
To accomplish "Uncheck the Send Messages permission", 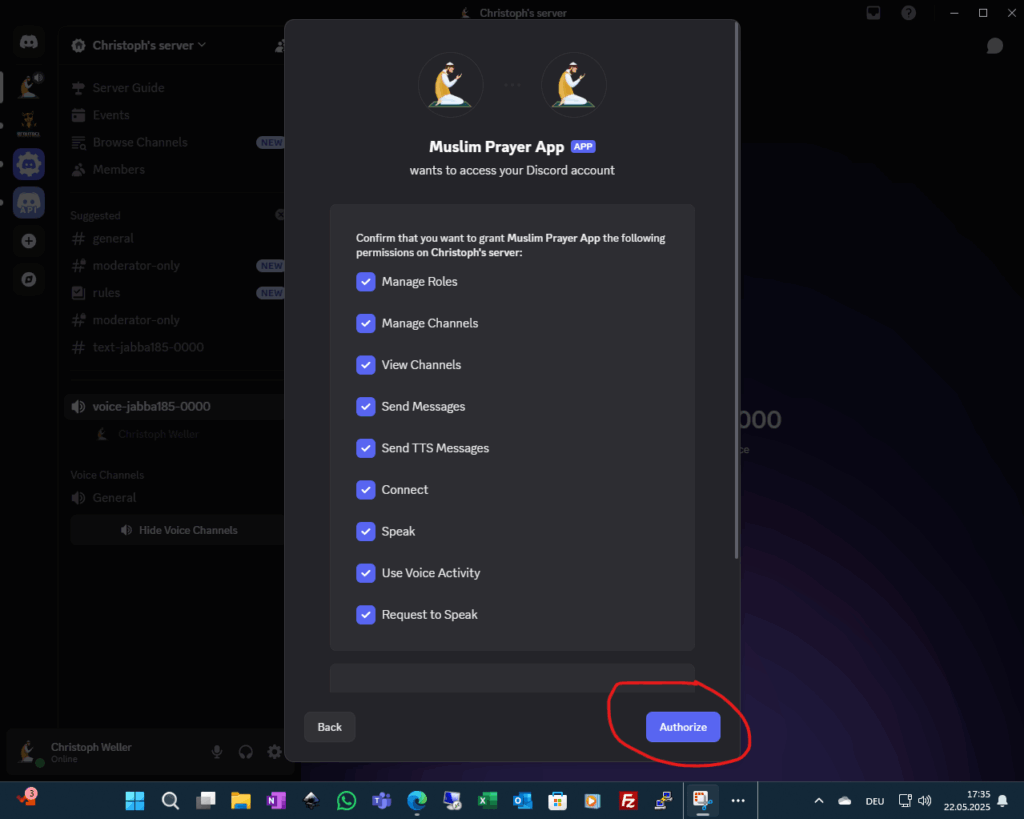I will click(366, 406).
